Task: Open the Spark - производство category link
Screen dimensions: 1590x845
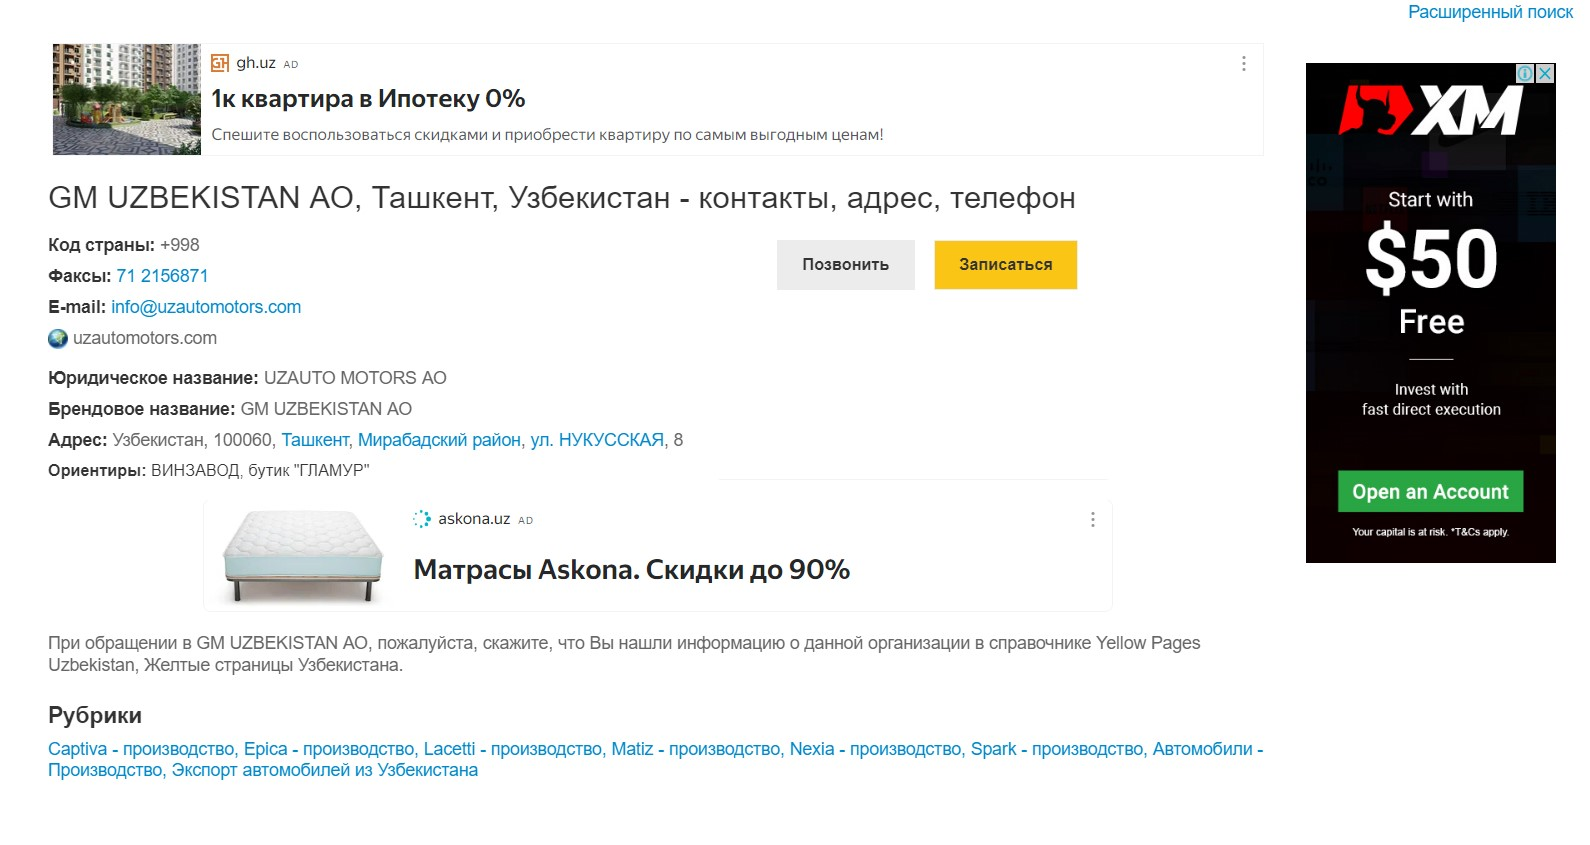Action: [1057, 749]
